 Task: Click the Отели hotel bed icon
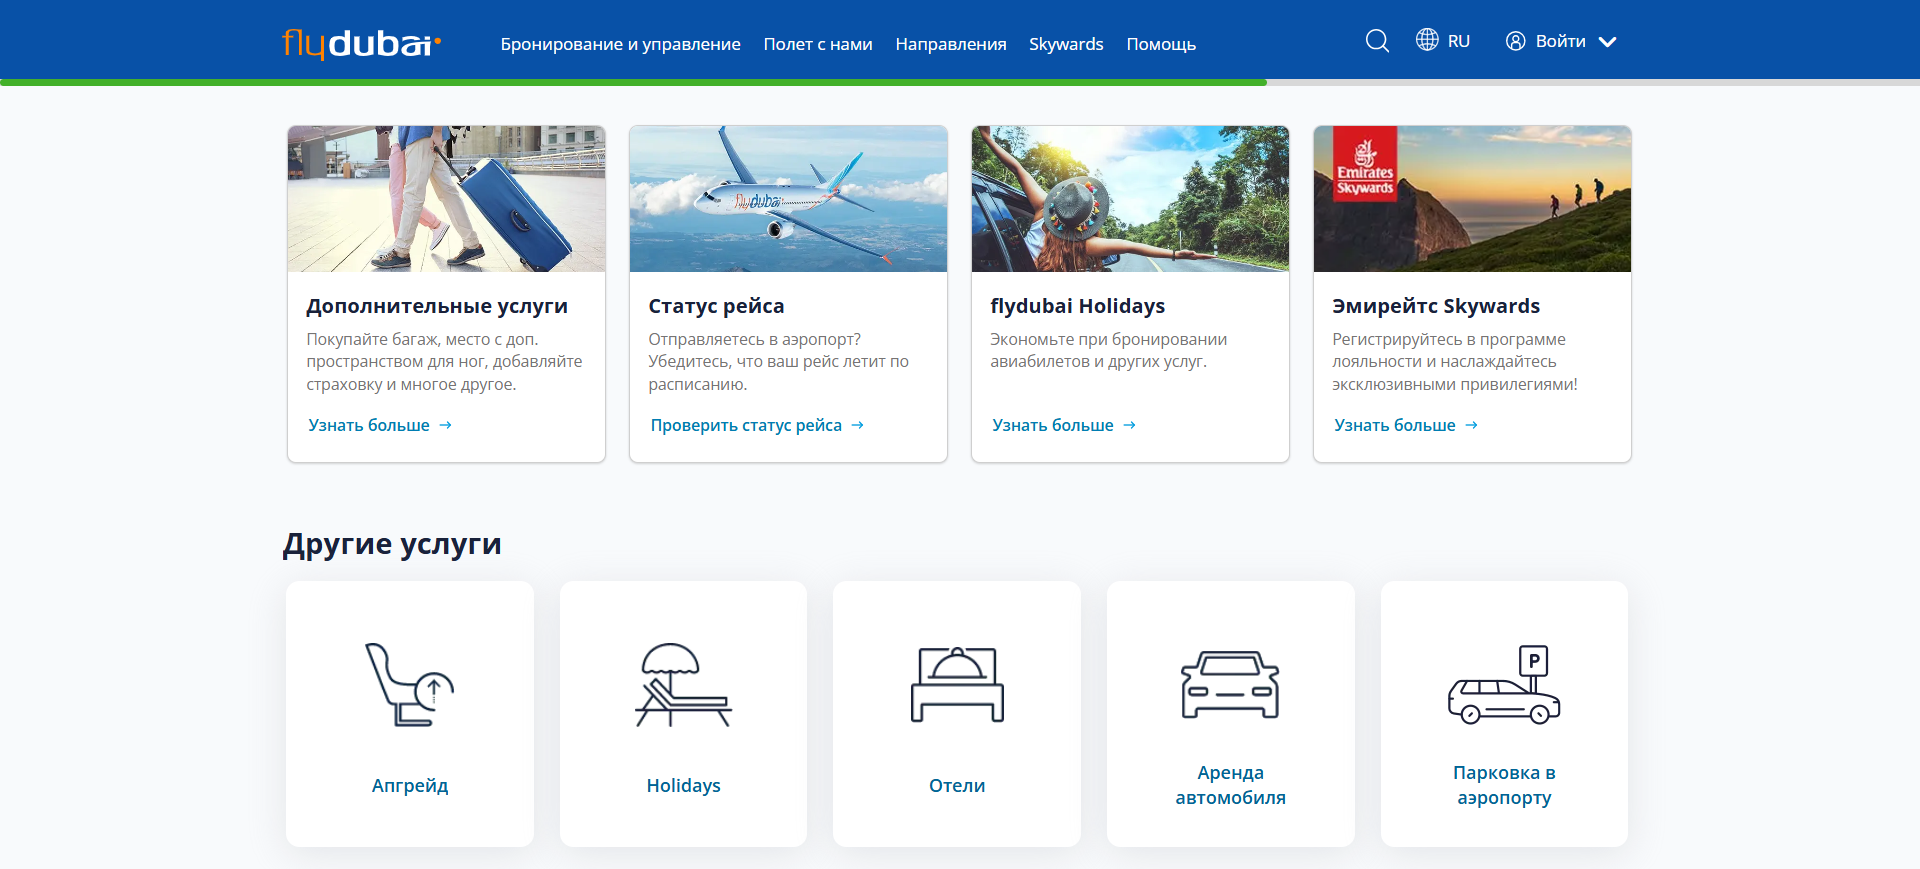(x=957, y=685)
